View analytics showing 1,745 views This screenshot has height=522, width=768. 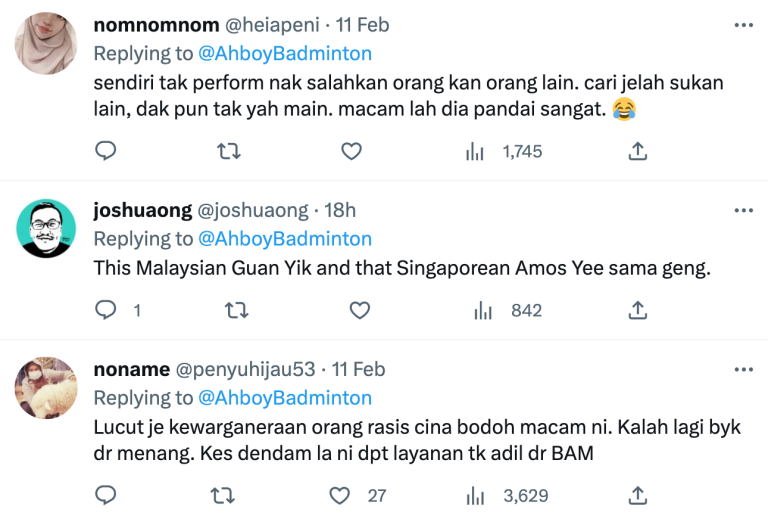point(504,151)
